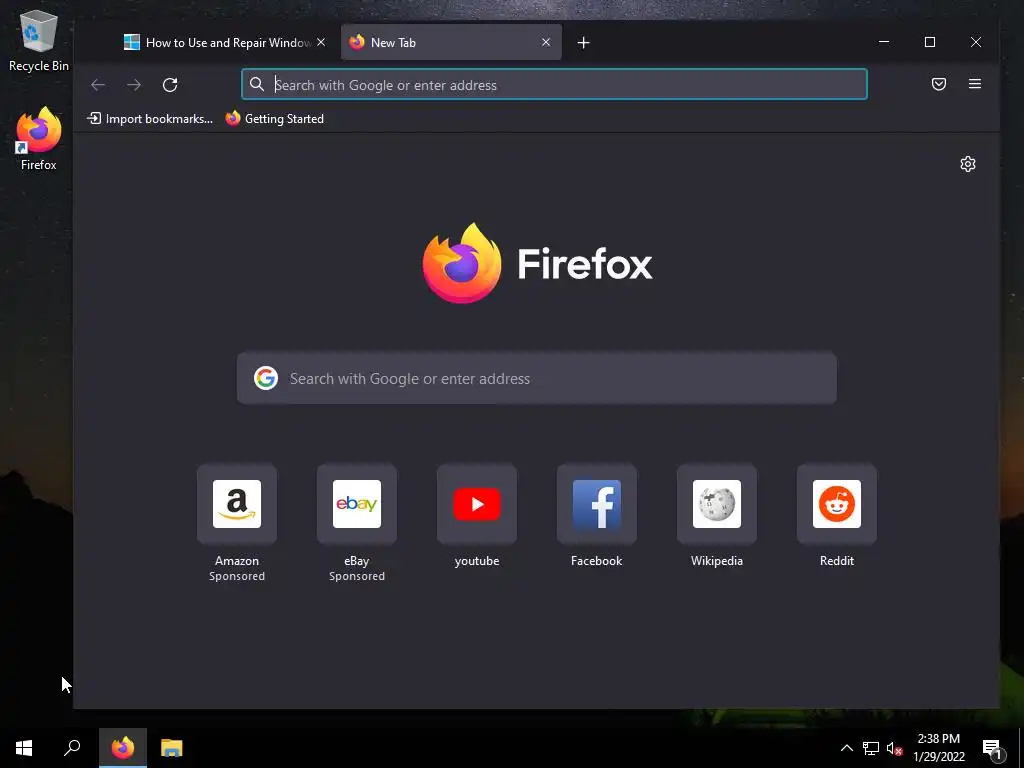1024x768 pixels.
Task: Open a new tab with plus button
Action: coord(584,42)
